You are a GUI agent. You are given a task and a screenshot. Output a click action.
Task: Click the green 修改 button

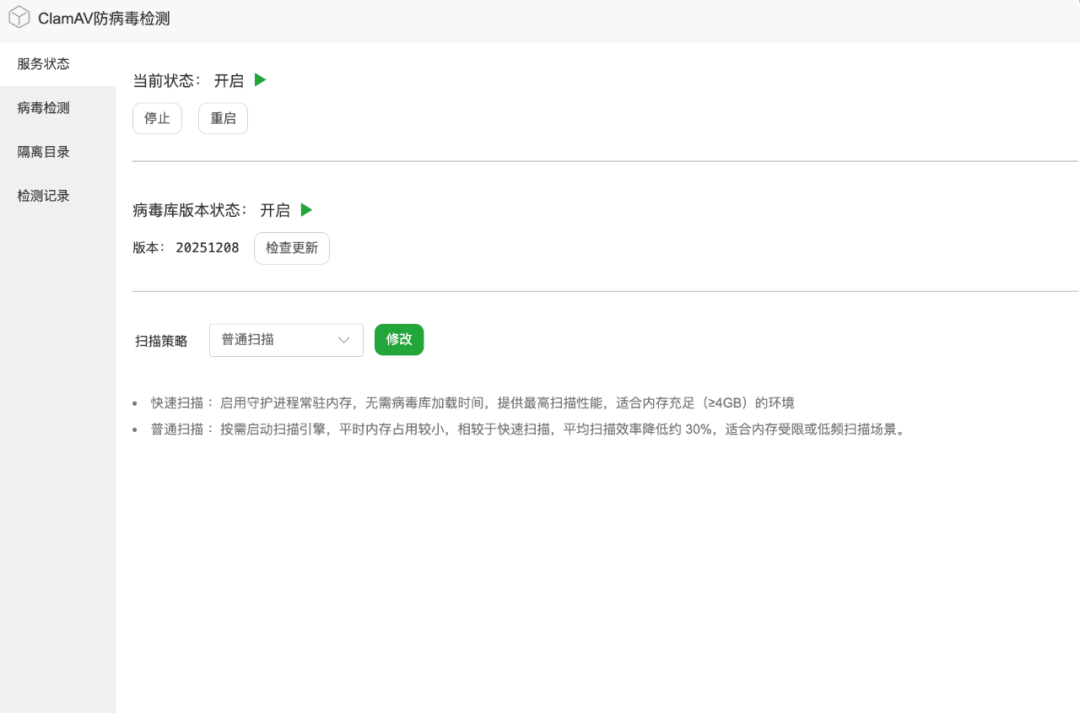399,339
